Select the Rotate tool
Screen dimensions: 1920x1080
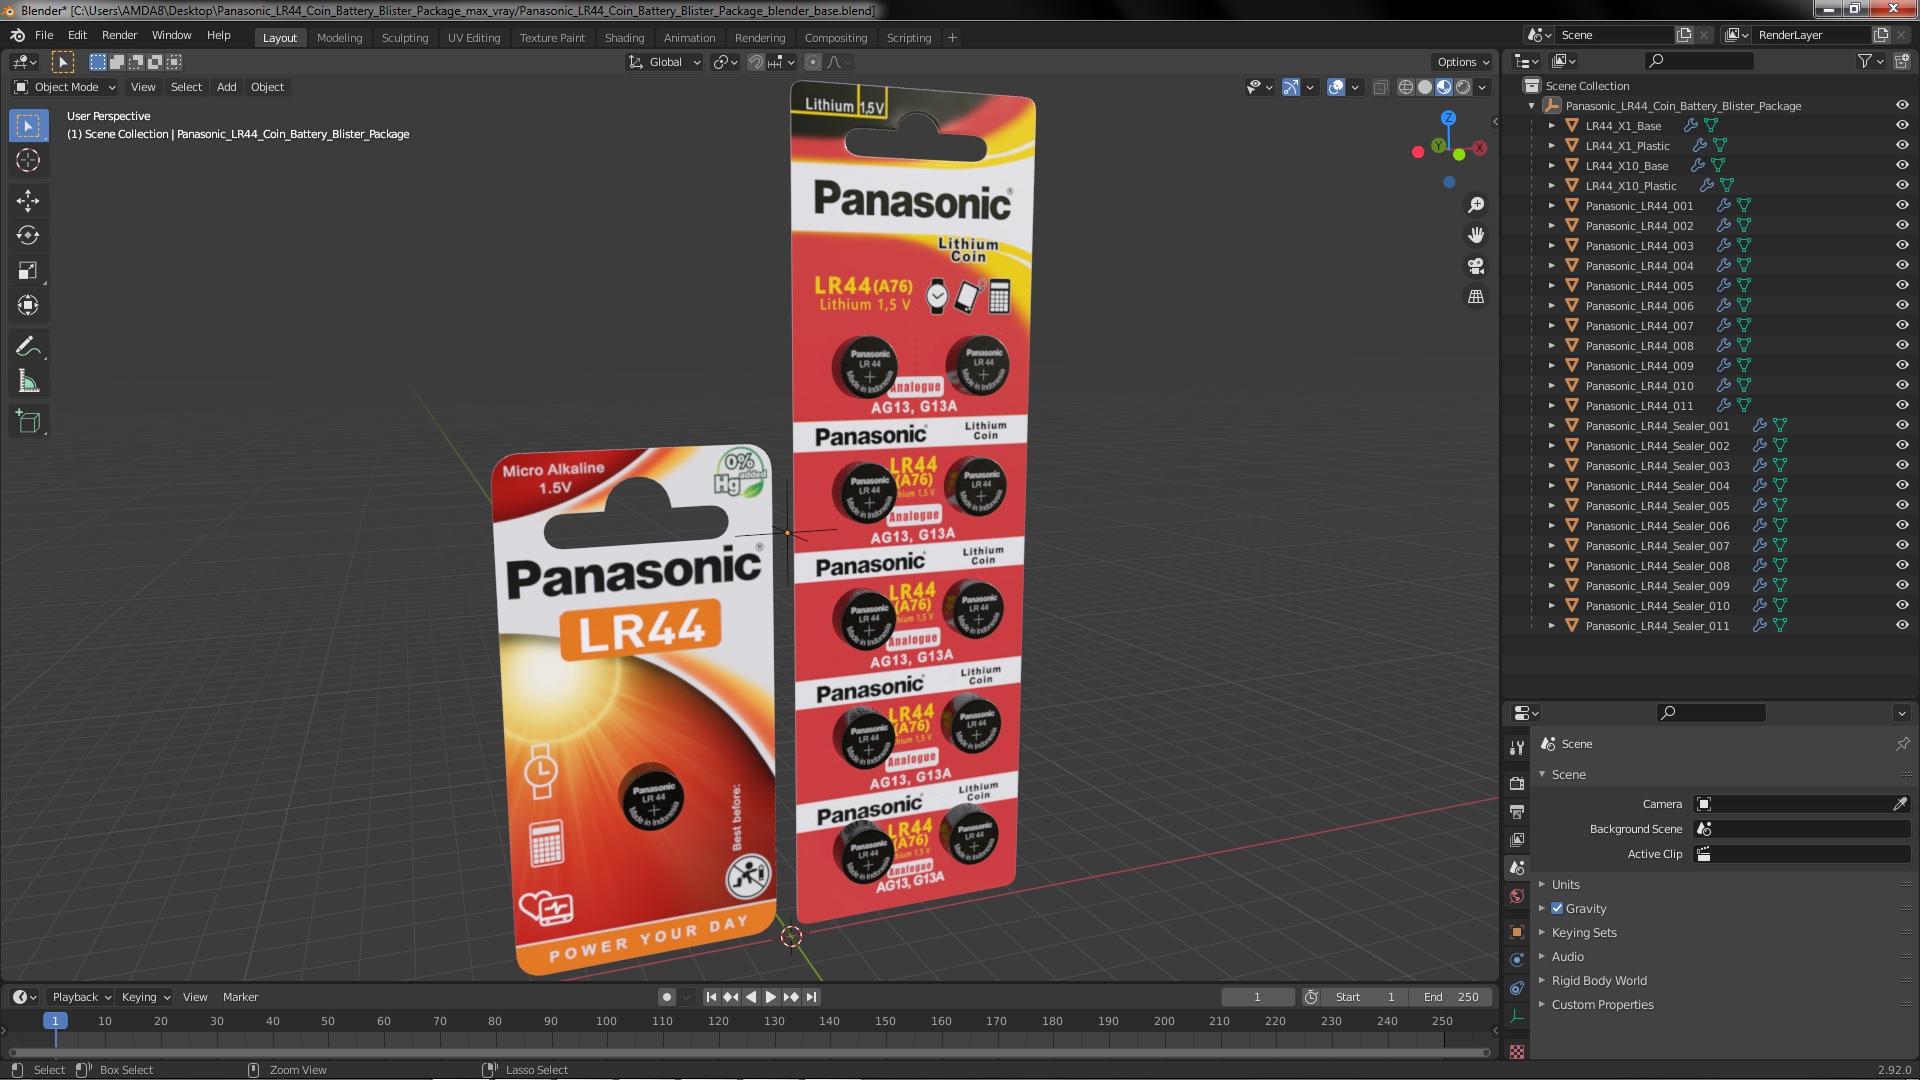tap(28, 235)
